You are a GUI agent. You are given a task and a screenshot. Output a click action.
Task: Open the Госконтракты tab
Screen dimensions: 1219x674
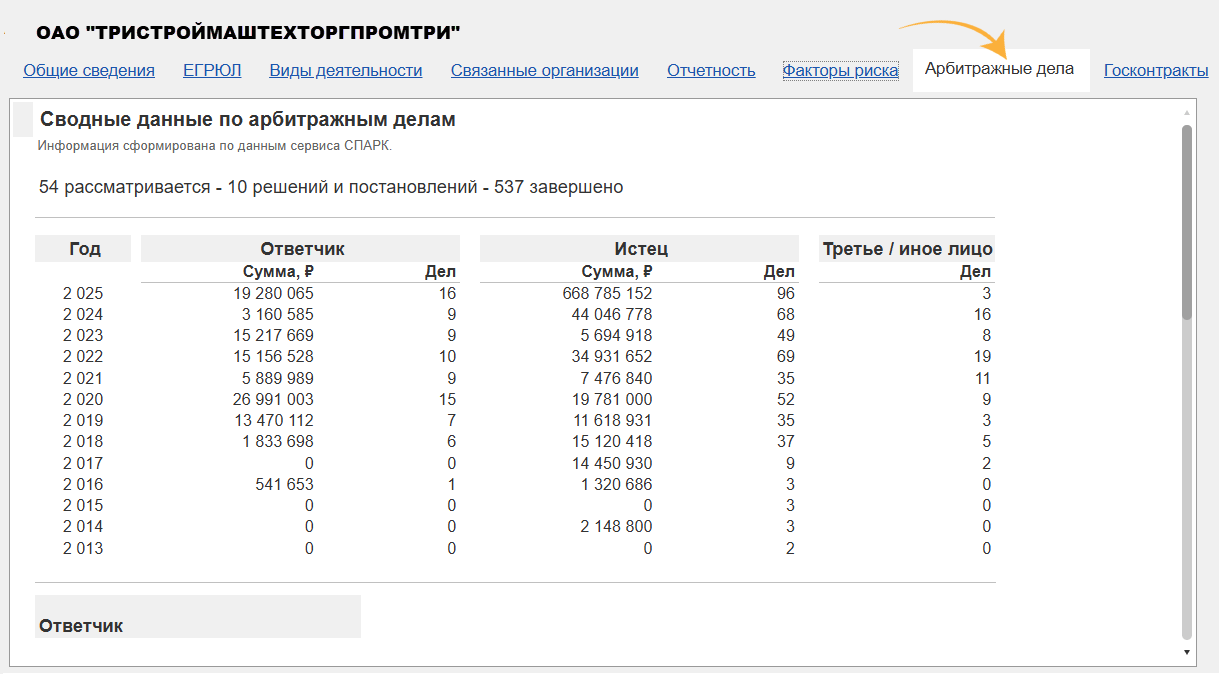(1156, 70)
